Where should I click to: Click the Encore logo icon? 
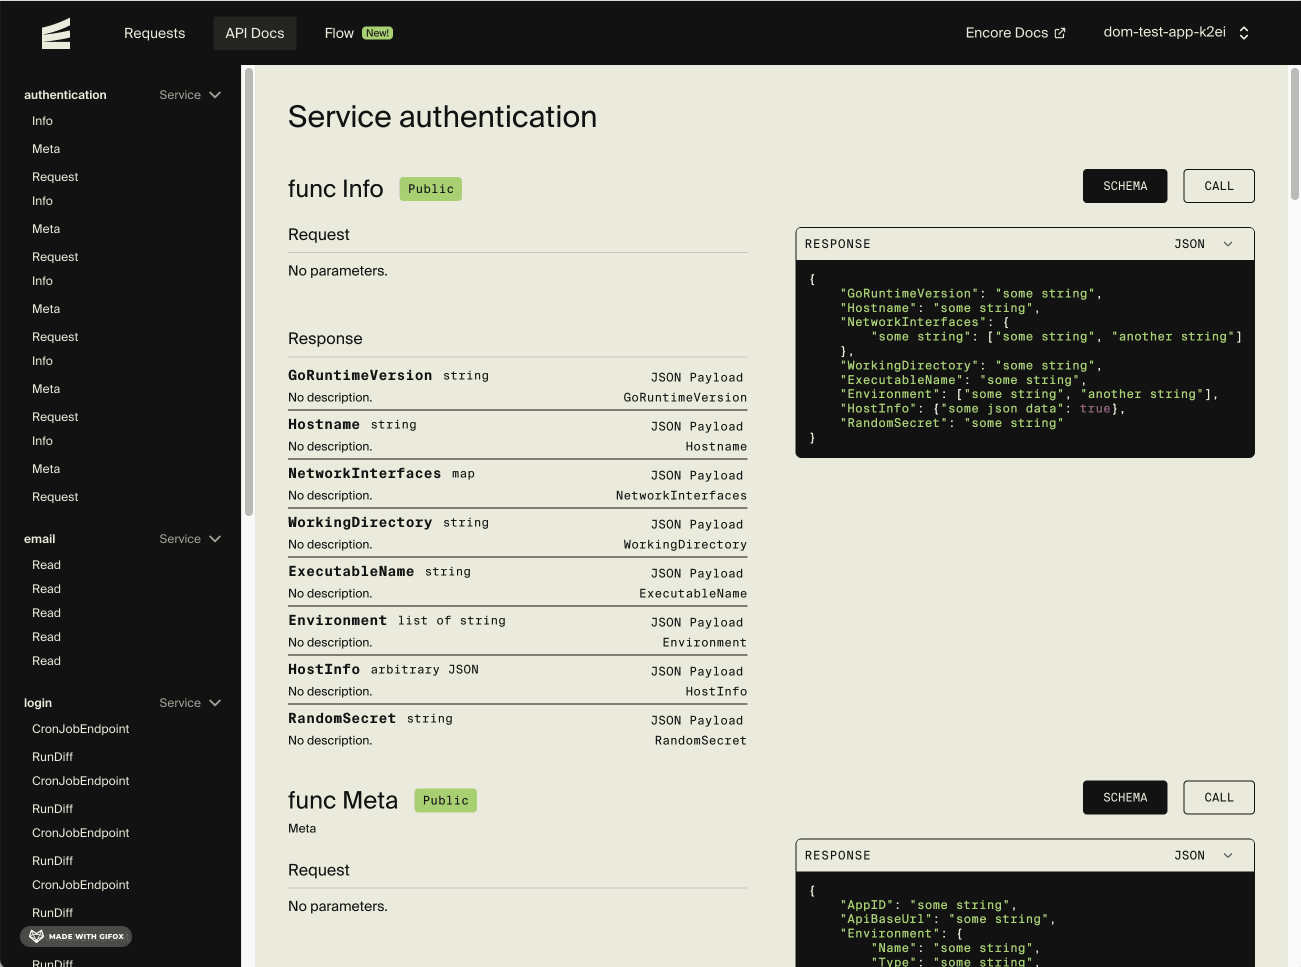[x=56, y=33]
